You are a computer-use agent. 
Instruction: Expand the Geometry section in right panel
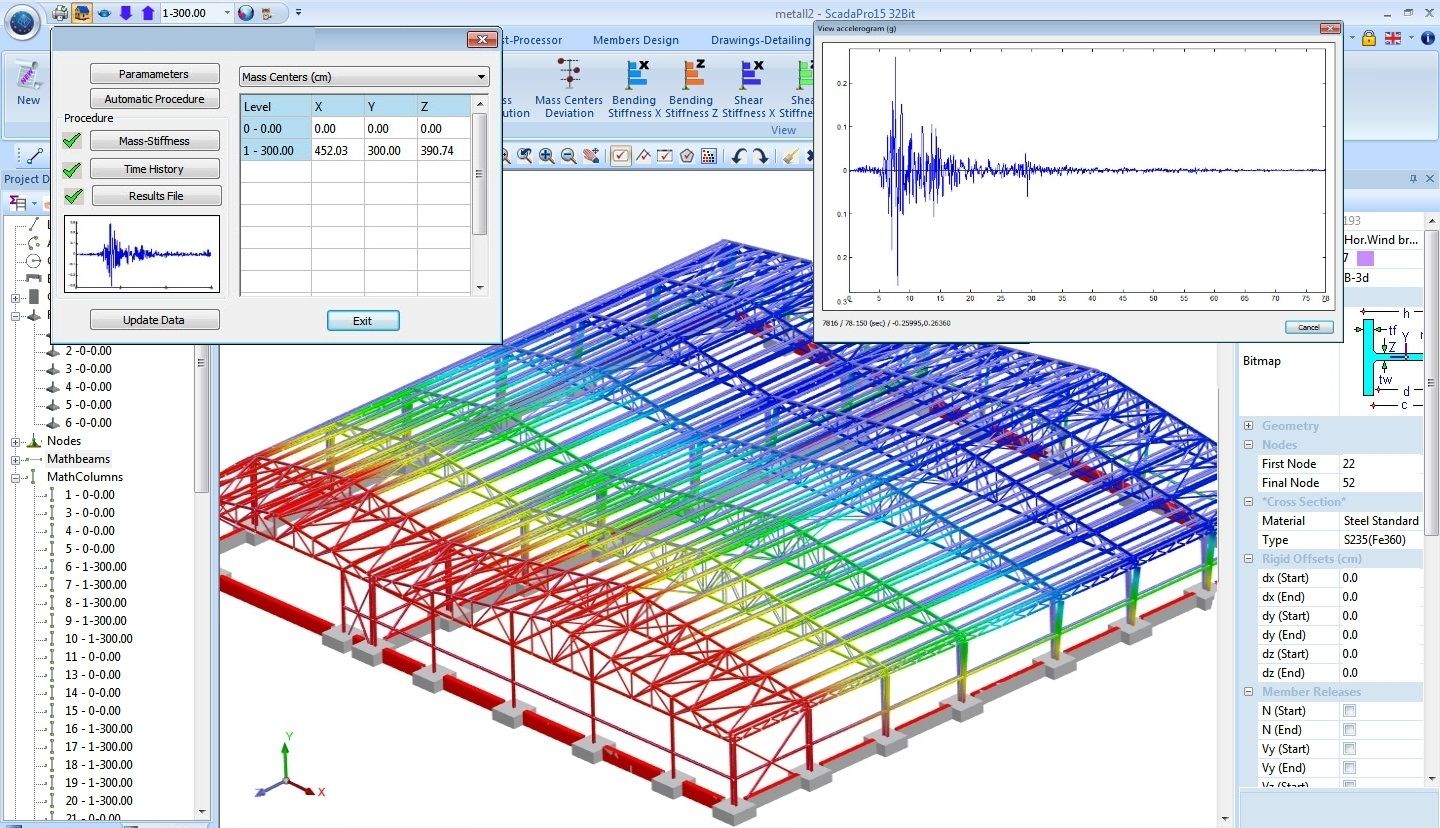click(x=1248, y=425)
